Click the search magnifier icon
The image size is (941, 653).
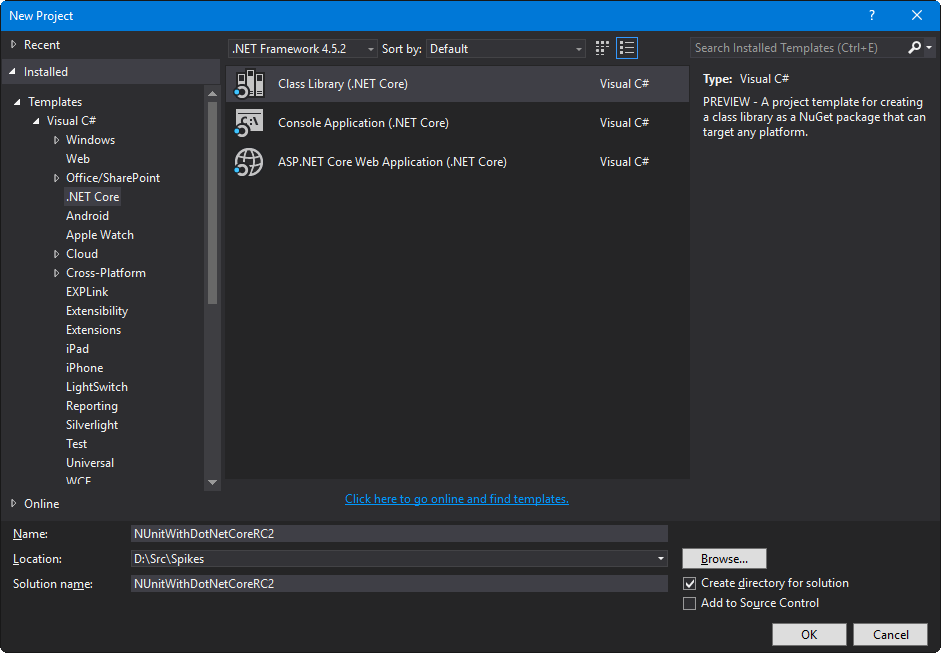click(913, 47)
